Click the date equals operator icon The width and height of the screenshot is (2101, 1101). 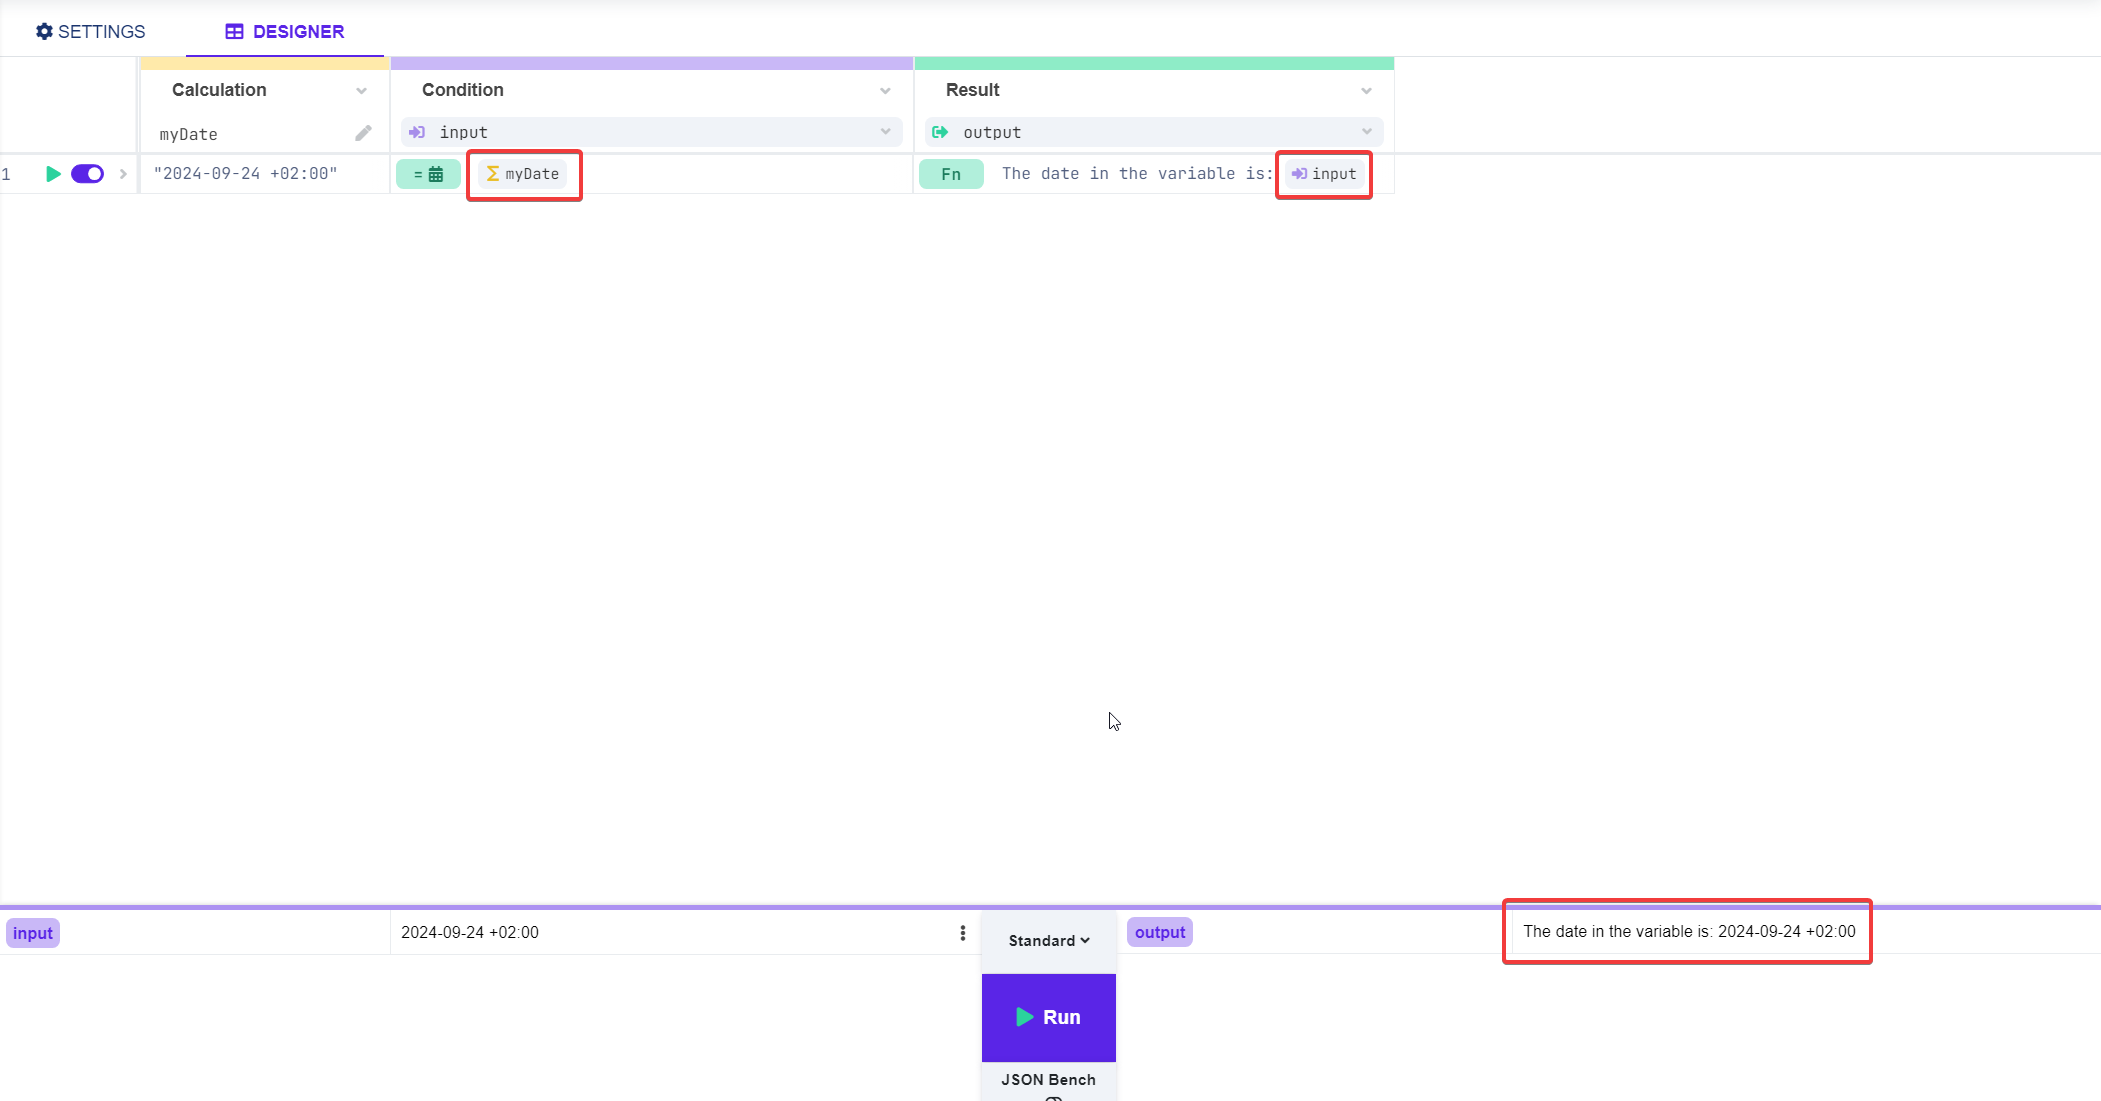[428, 174]
